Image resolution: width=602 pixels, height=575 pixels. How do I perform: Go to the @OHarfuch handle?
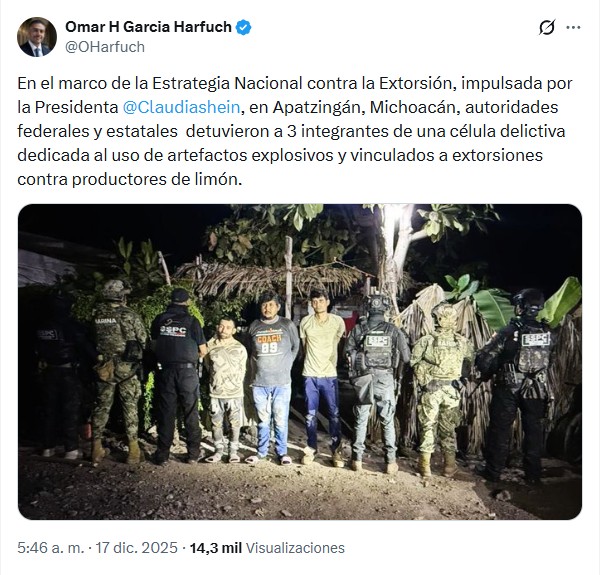coord(105,47)
